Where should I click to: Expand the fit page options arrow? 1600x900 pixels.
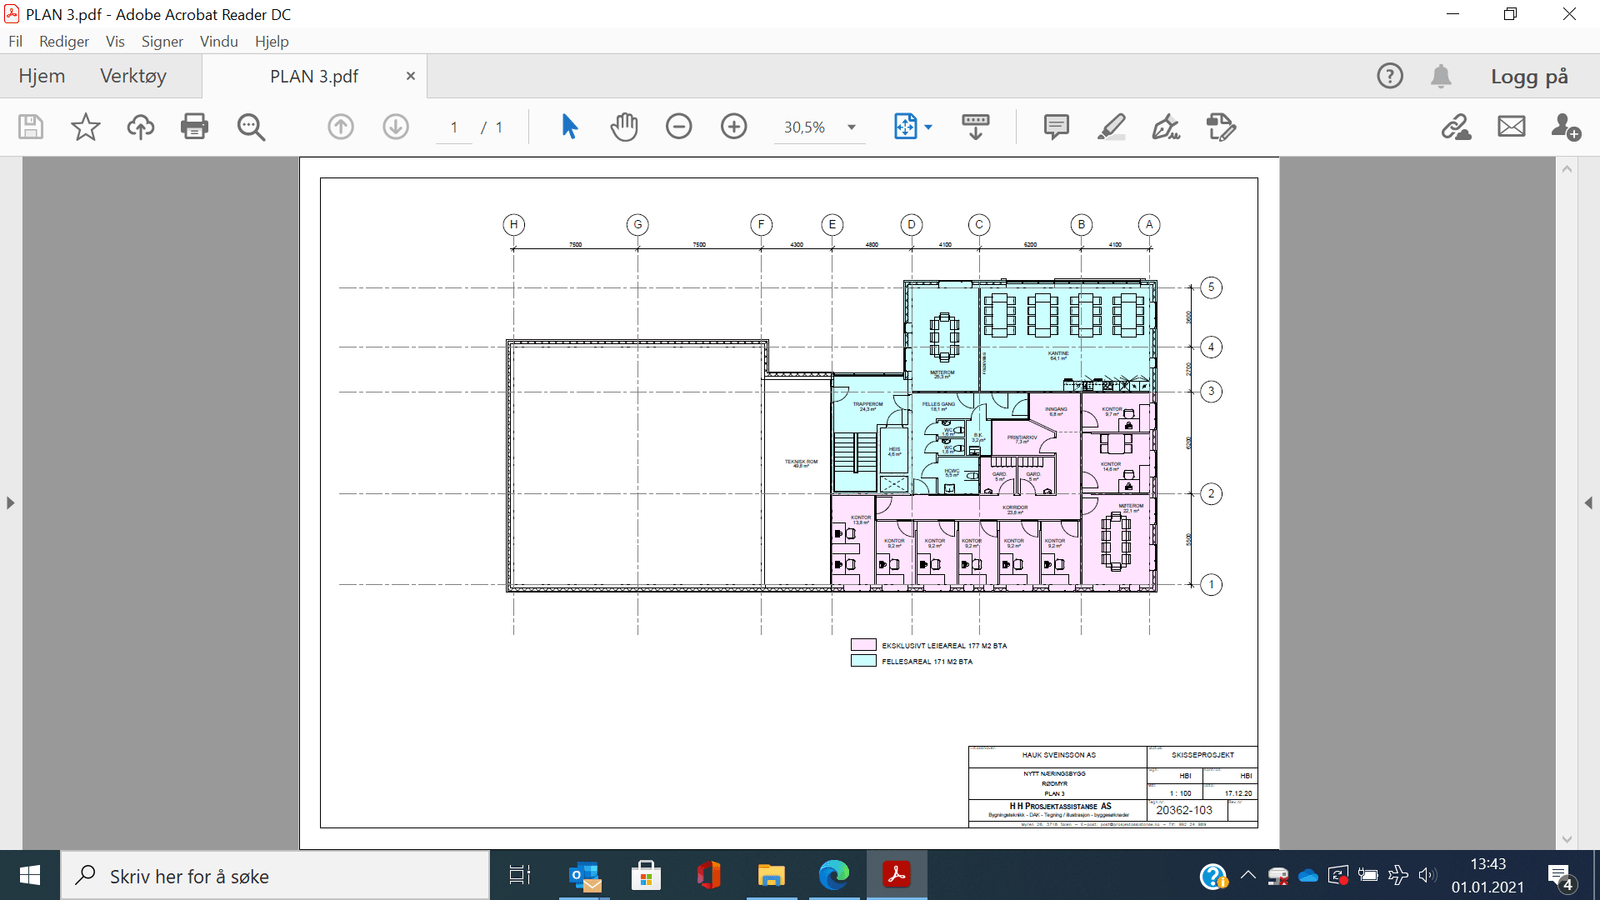coord(929,127)
